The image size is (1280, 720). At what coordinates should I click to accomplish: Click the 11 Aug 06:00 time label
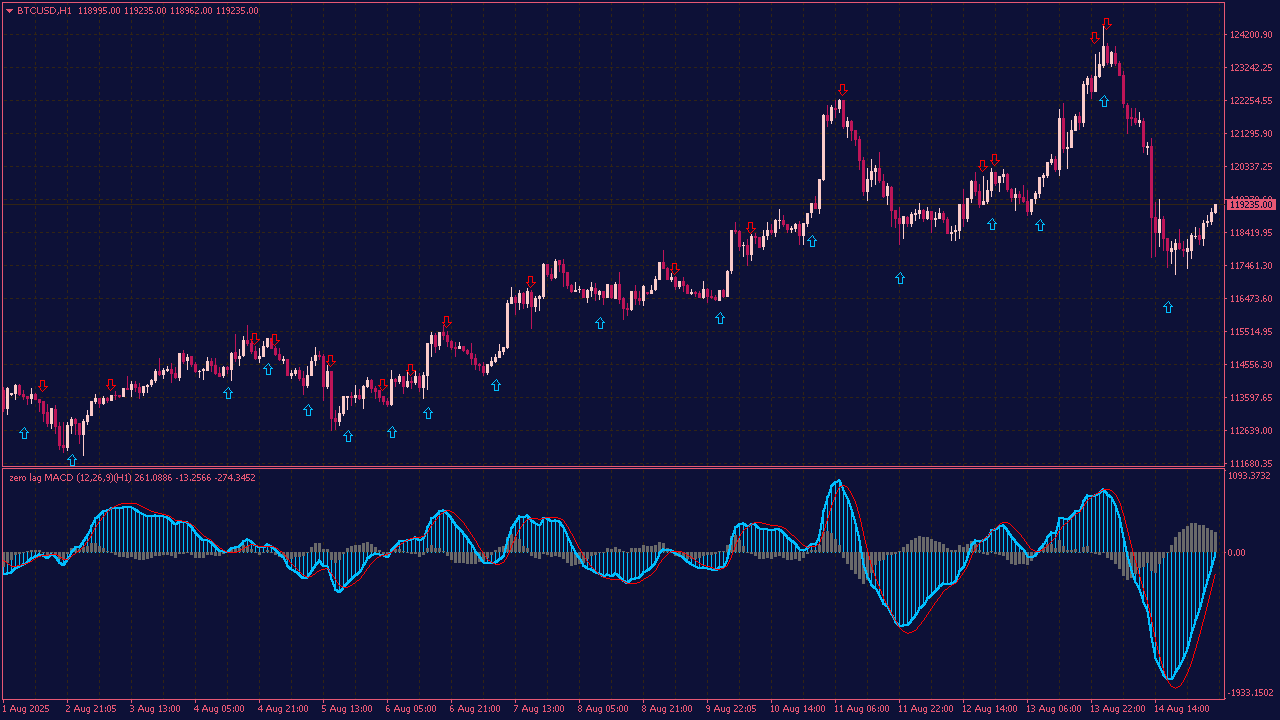click(862, 709)
